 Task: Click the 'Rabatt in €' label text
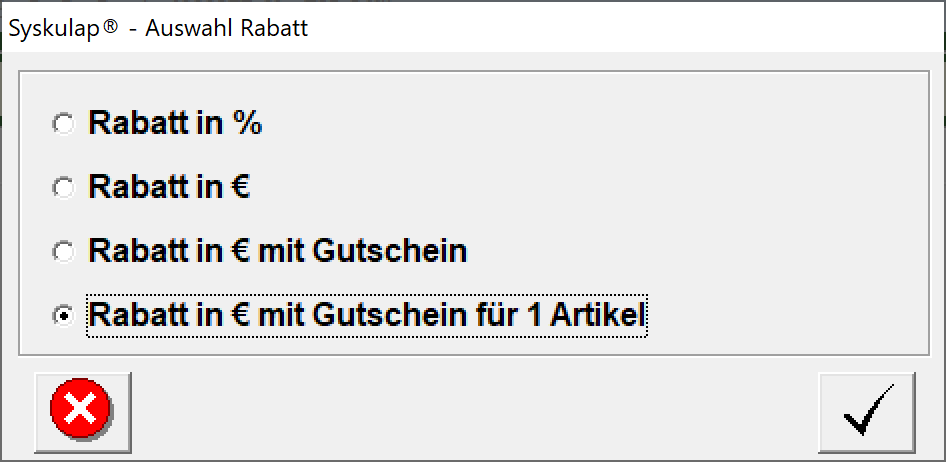pyautogui.click(x=170, y=188)
